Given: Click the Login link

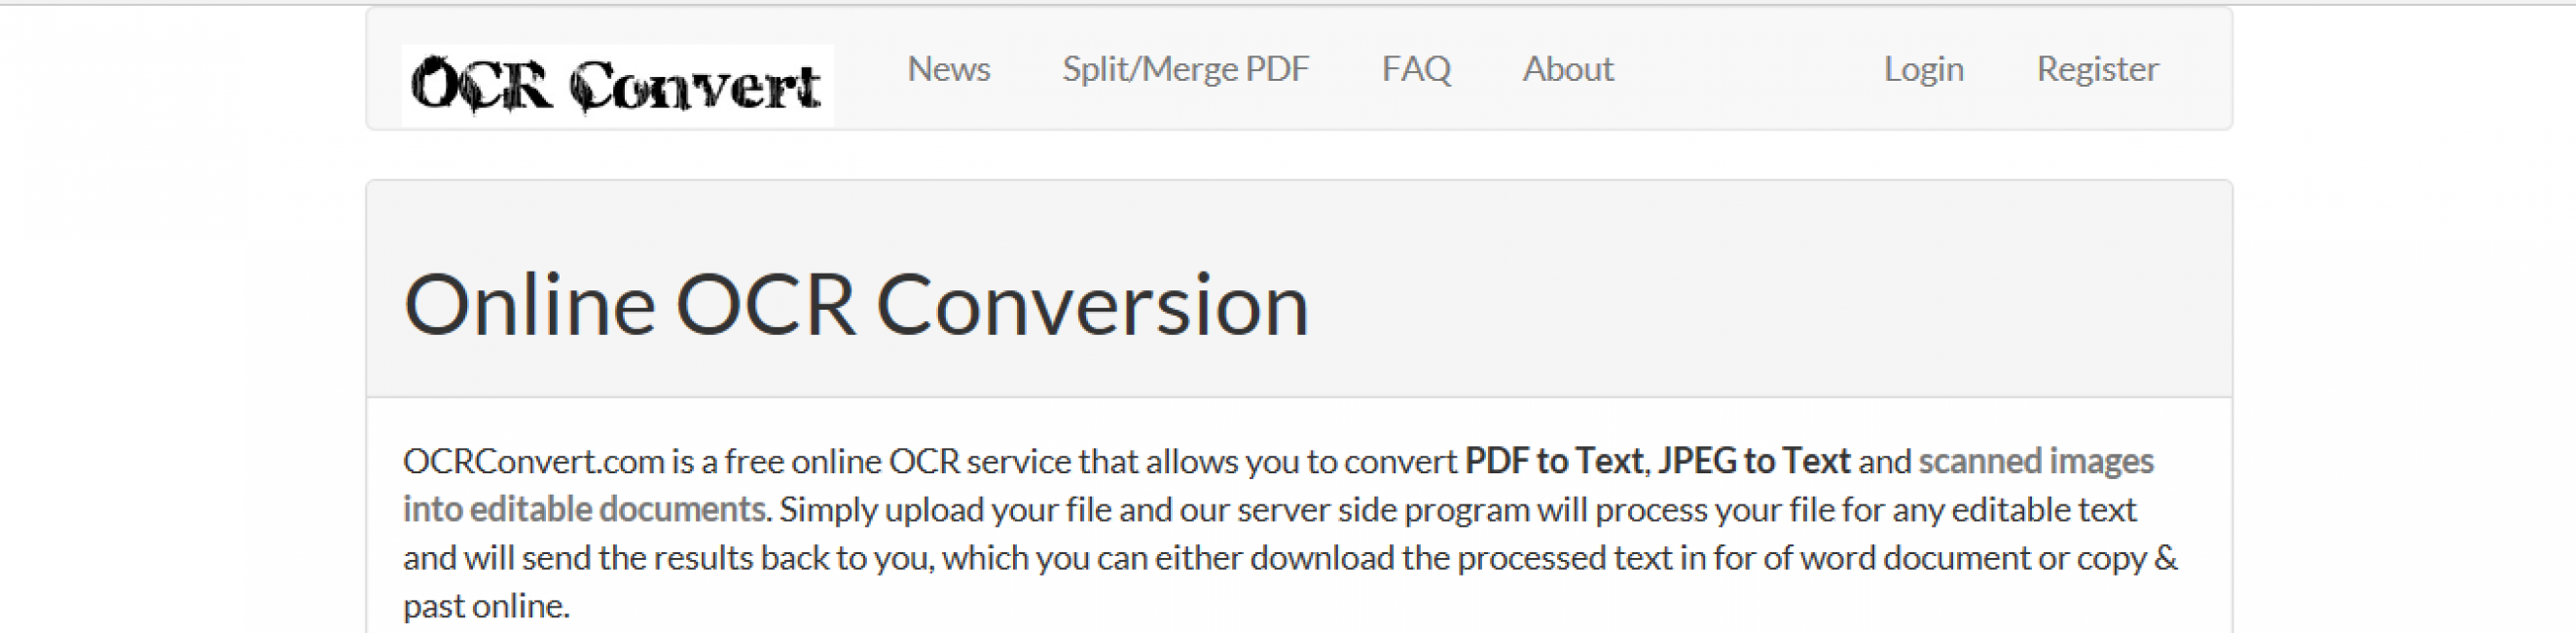Looking at the screenshot, I should point(1923,69).
